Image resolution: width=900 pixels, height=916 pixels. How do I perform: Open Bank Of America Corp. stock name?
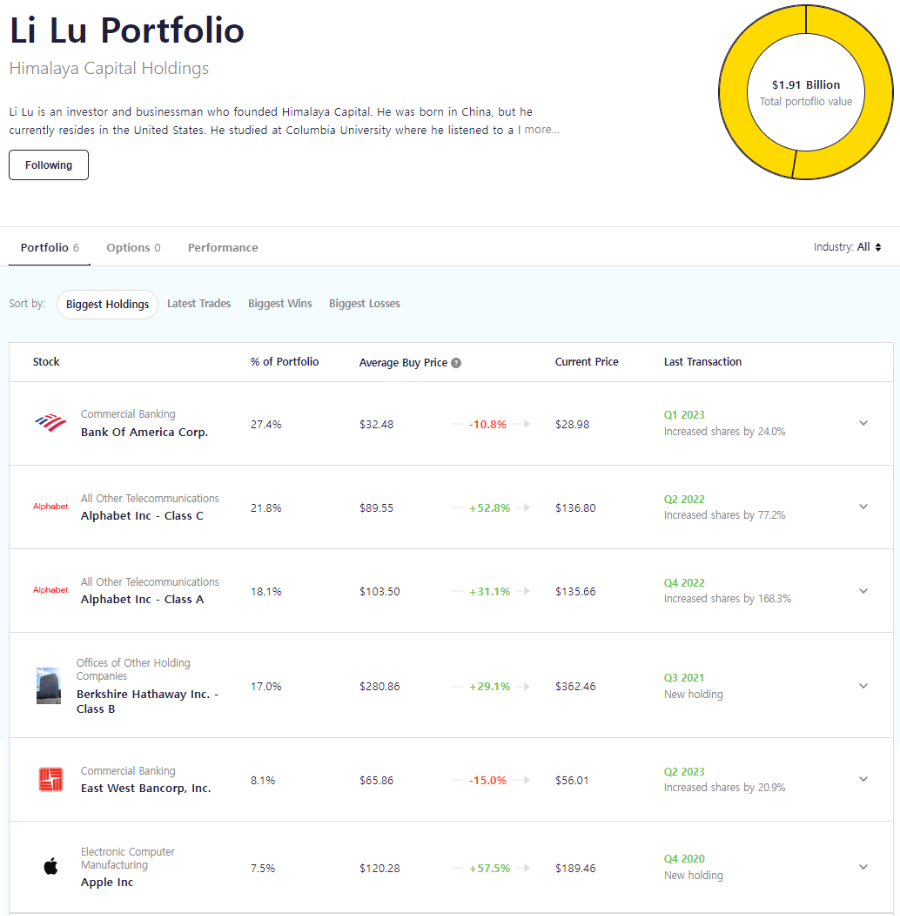point(144,432)
